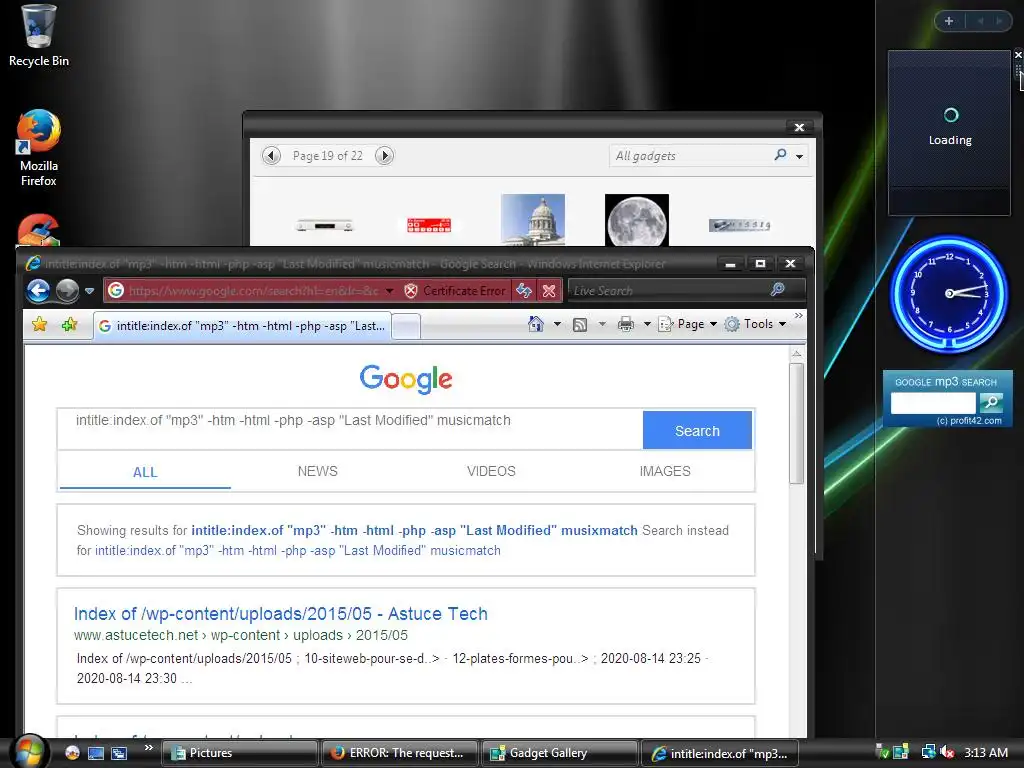Click the RSS feeds icon
Screen dimensions: 1024x768
(x=580, y=325)
